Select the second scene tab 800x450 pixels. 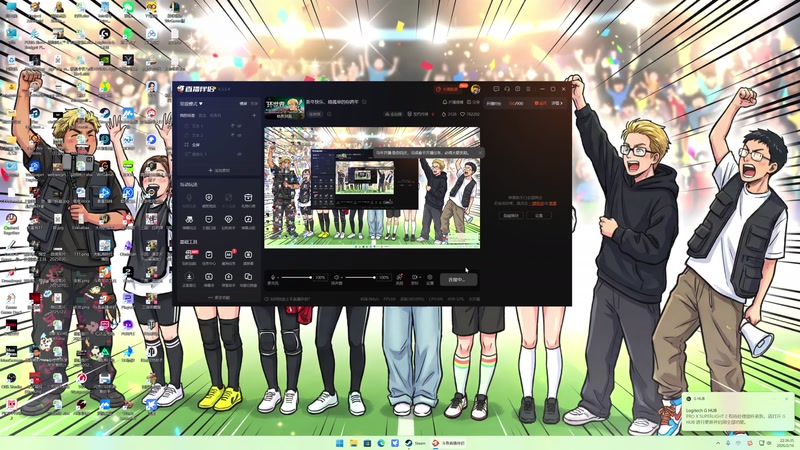[x=203, y=115]
